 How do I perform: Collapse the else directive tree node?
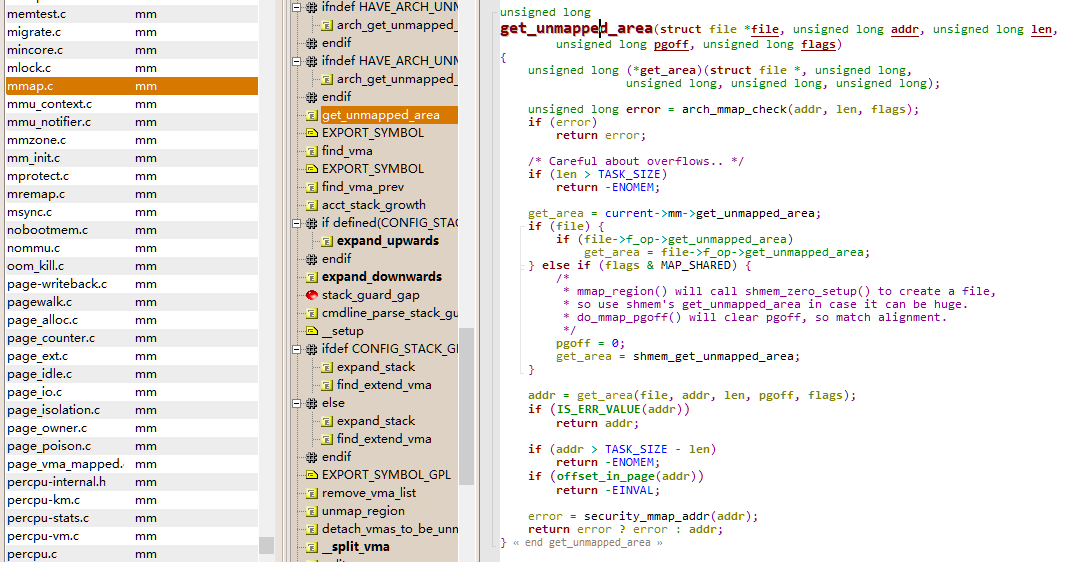[x=297, y=403]
